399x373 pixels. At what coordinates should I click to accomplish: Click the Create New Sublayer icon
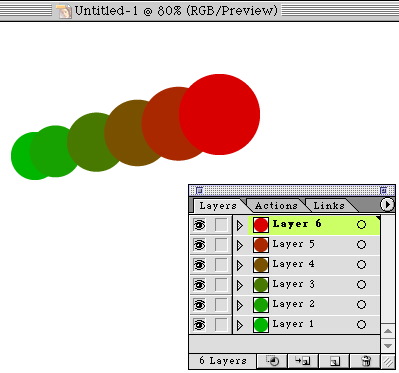point(303,361)
